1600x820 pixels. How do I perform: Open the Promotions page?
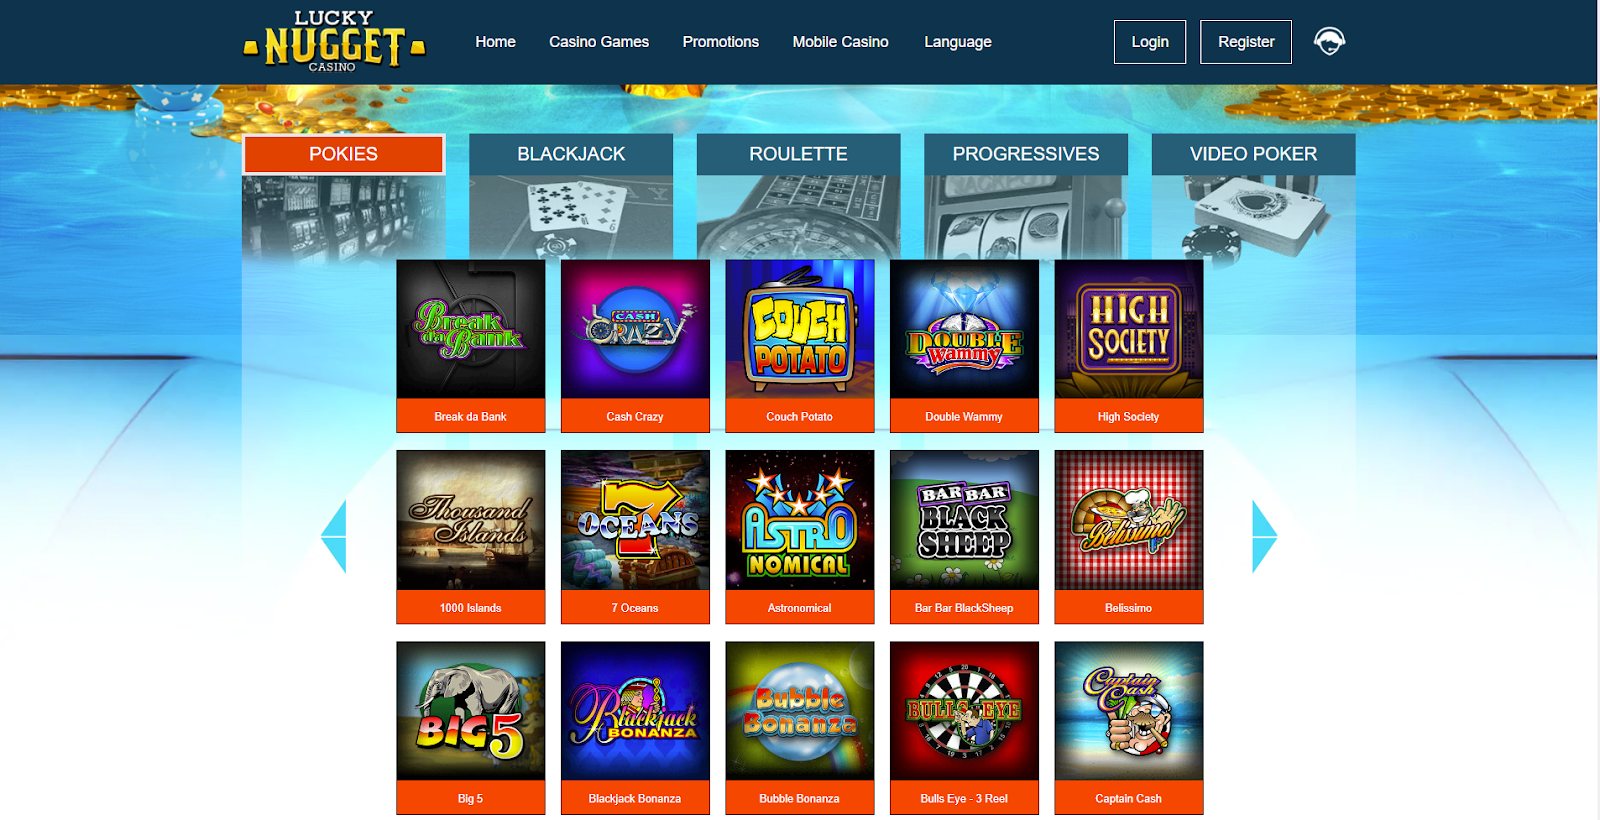pyautogui.click(x=721, y=42)
